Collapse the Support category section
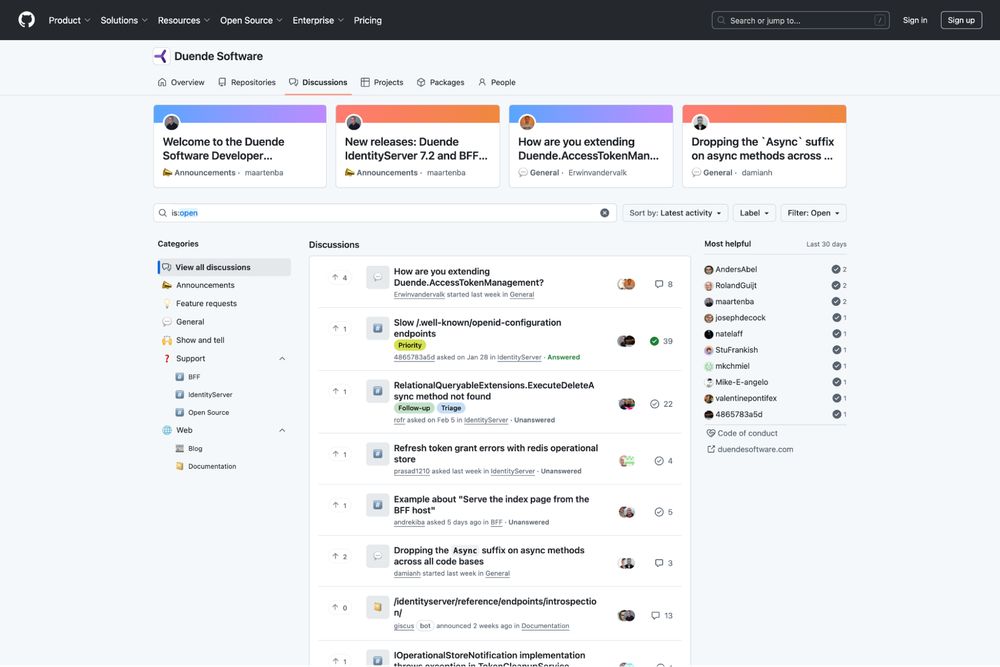Viewport: 1000px width, 667px height. 282,358
